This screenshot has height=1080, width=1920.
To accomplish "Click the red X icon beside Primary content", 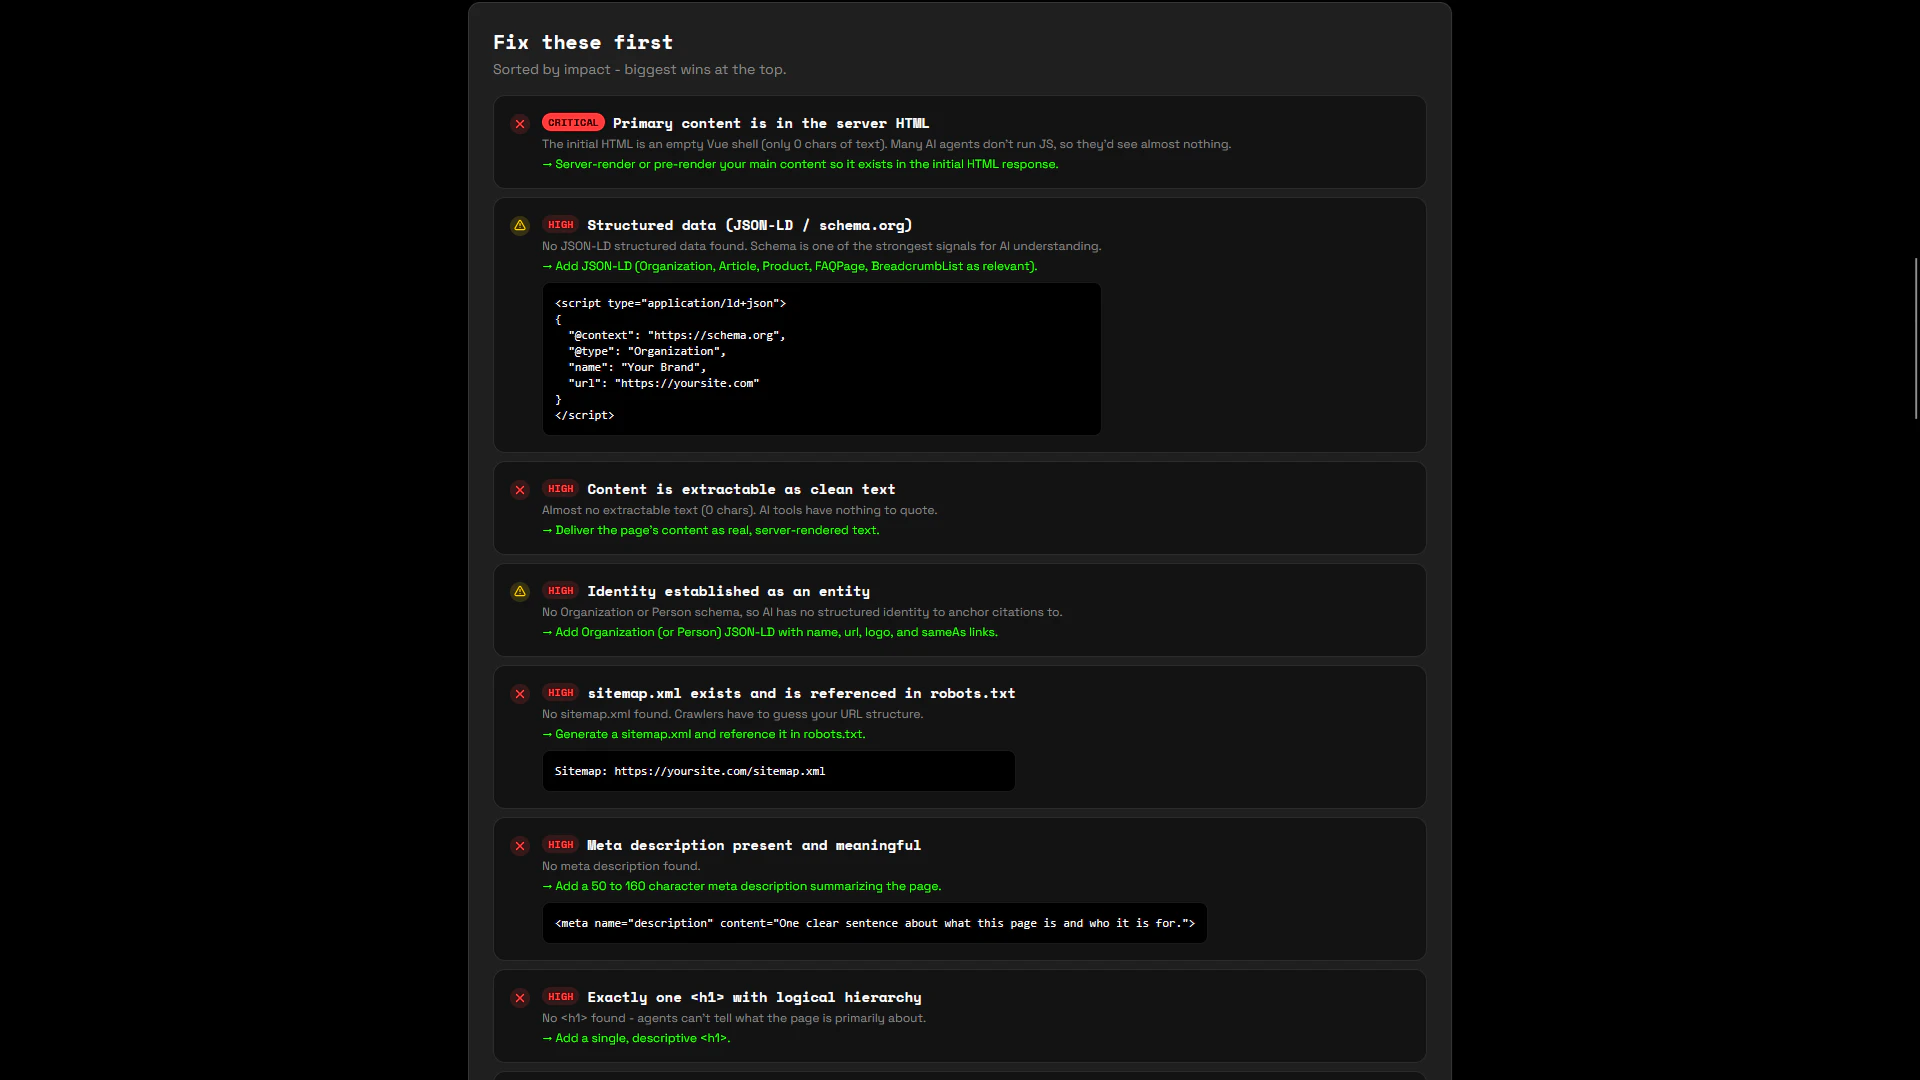I will (520, 124).
